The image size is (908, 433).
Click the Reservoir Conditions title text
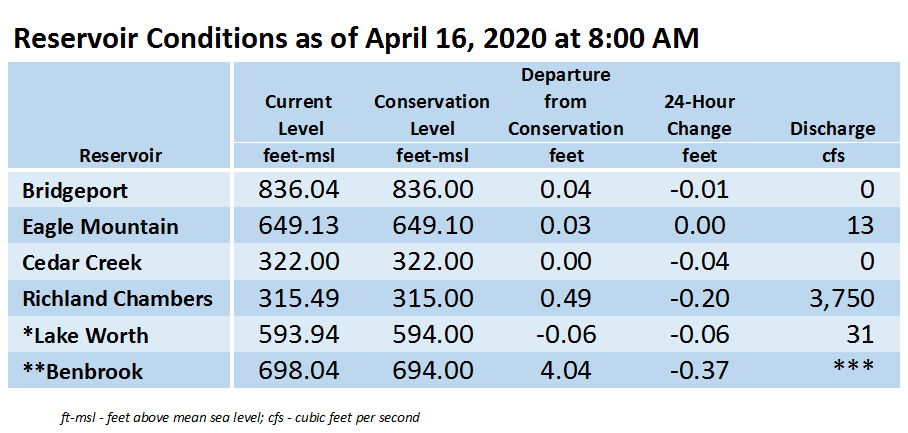pyautogui.click(x=356, y=39)
